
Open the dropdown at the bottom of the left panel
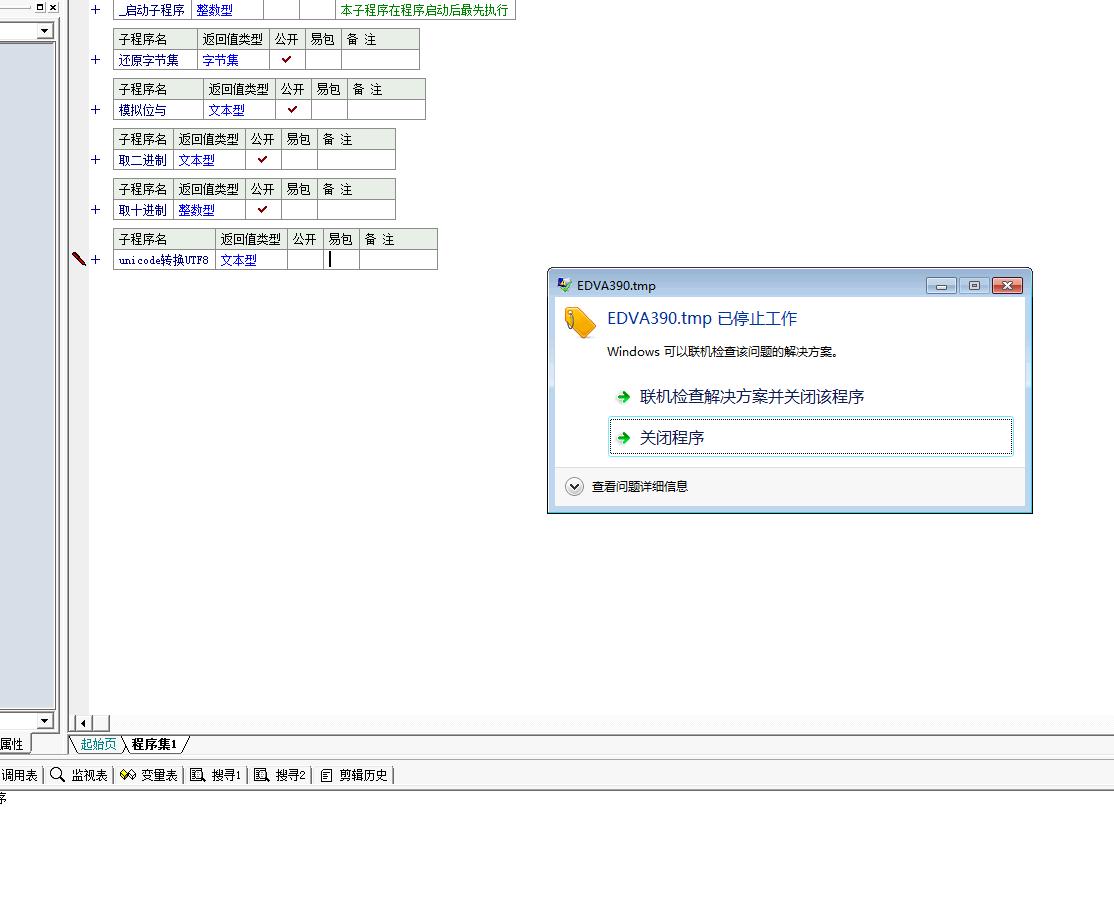click(x=45, y=720)
